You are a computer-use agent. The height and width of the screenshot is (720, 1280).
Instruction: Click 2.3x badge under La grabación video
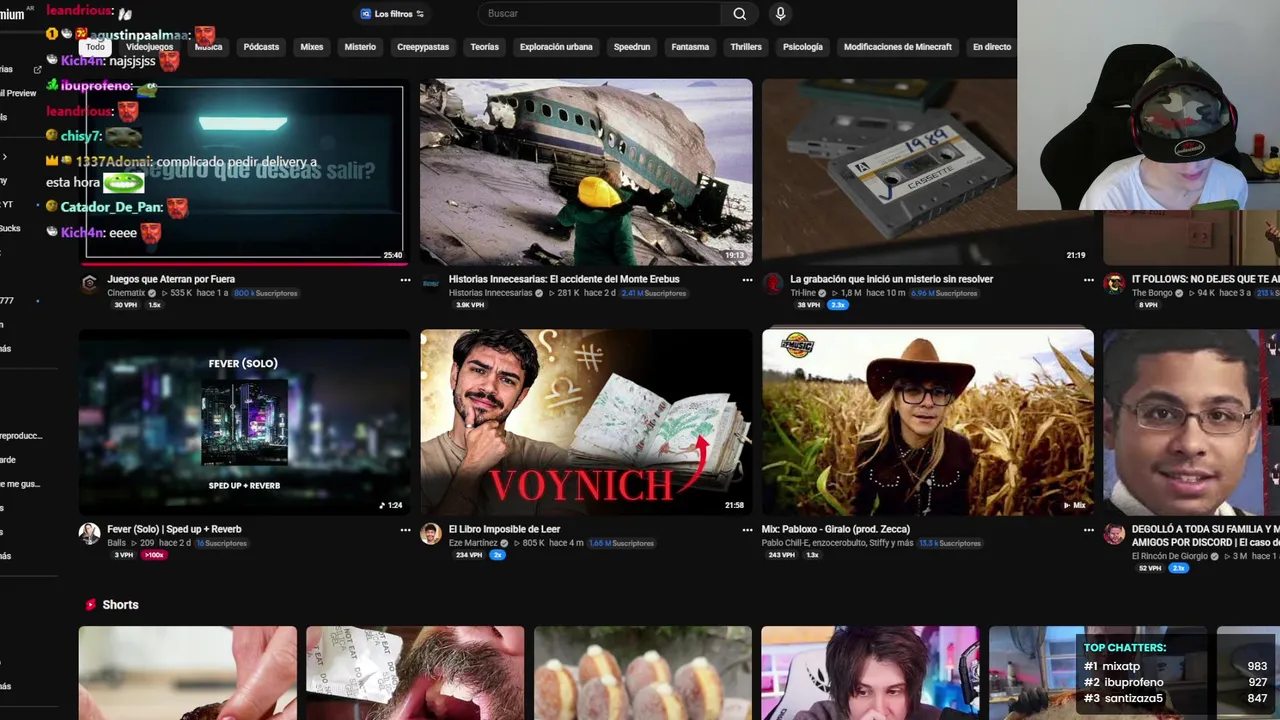click(x=838, y=305)
